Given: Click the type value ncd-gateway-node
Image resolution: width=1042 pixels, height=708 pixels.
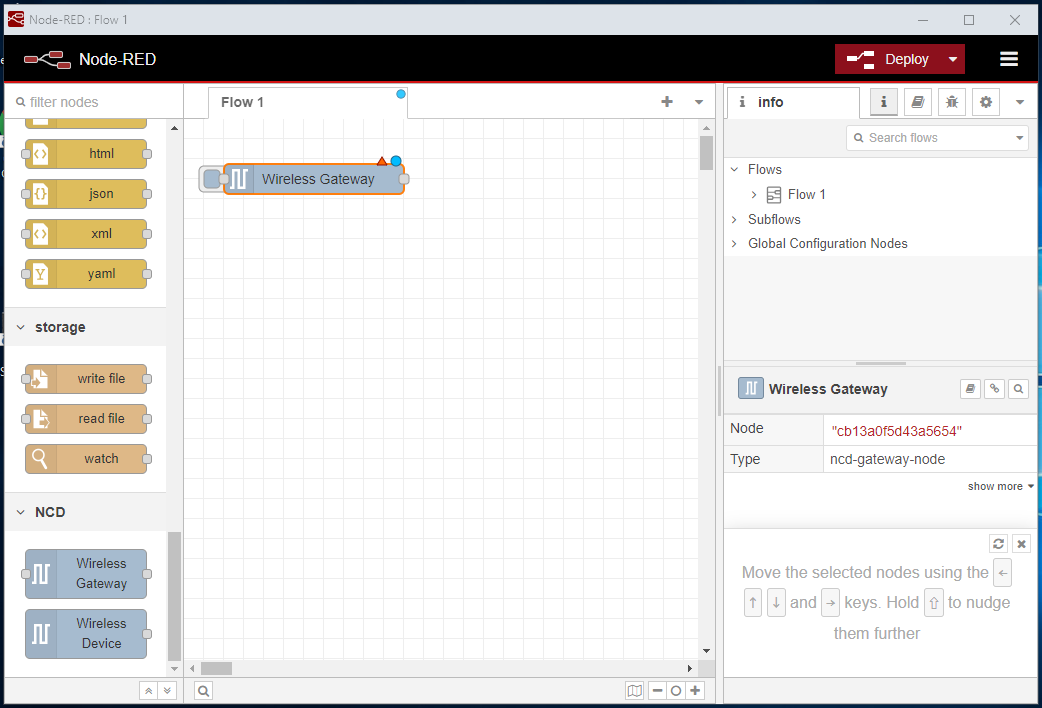Looking at the screenshot, I should [x=887, y=459].
